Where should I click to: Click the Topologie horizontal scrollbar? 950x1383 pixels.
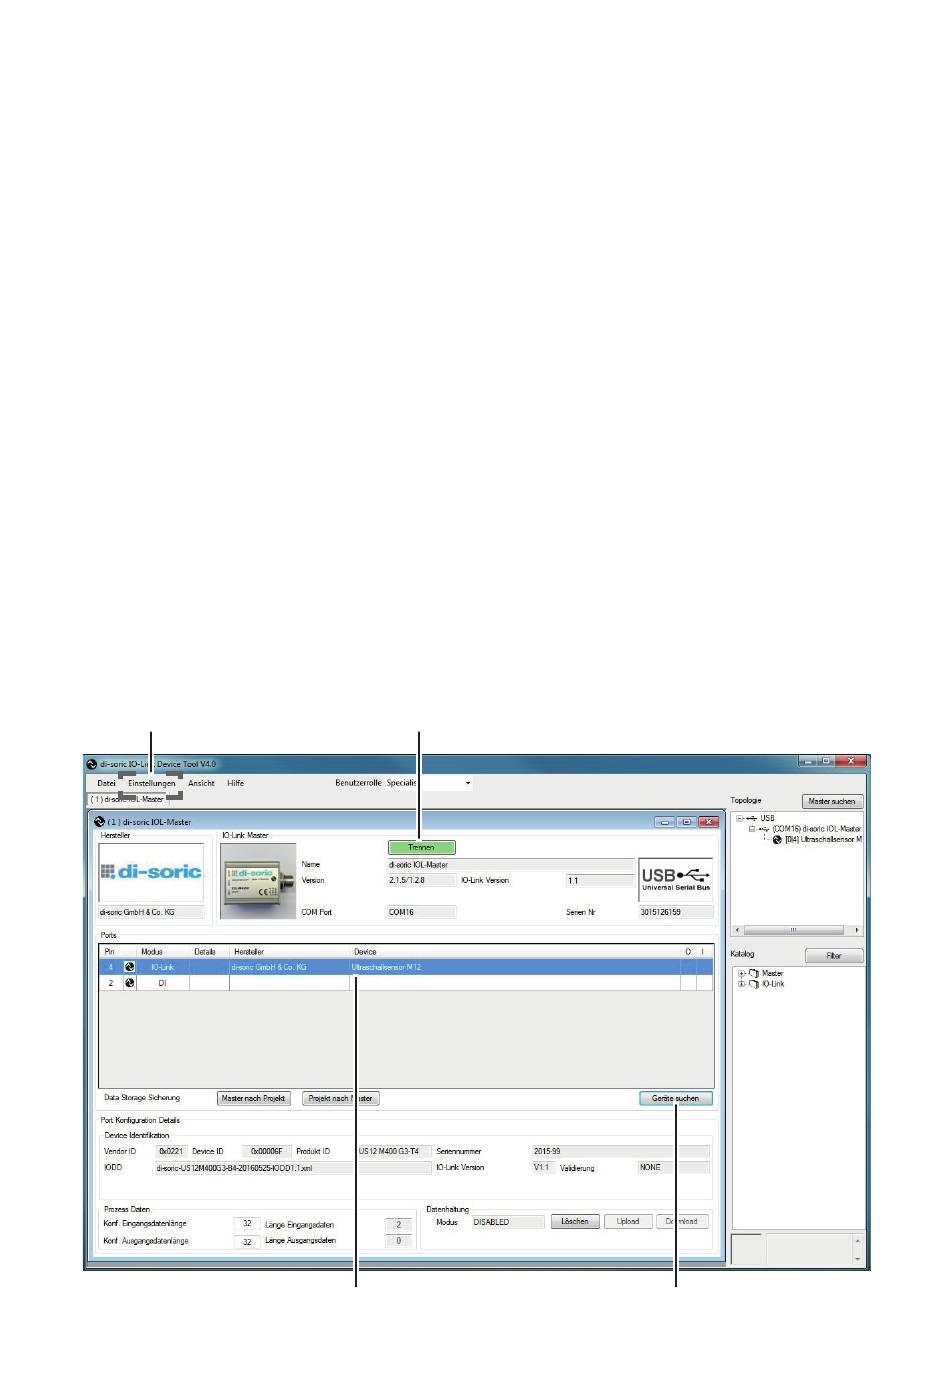[x=796, y=930]
